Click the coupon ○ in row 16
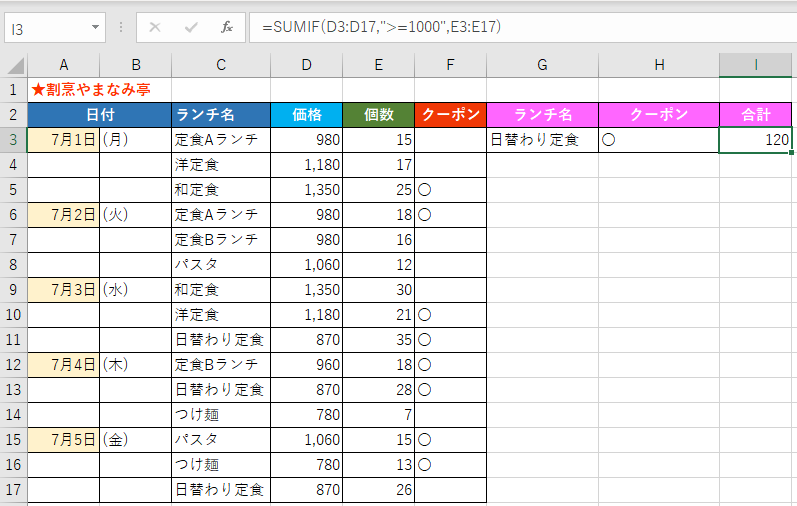Image resolution: width=797 pixels, height=506 pixels. tap(424, 465)
